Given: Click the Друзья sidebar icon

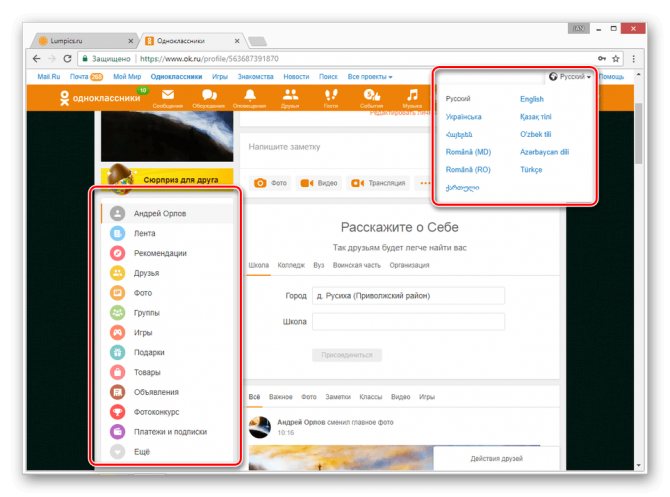Looking at the screenshot, I should [x=118, y=273].
